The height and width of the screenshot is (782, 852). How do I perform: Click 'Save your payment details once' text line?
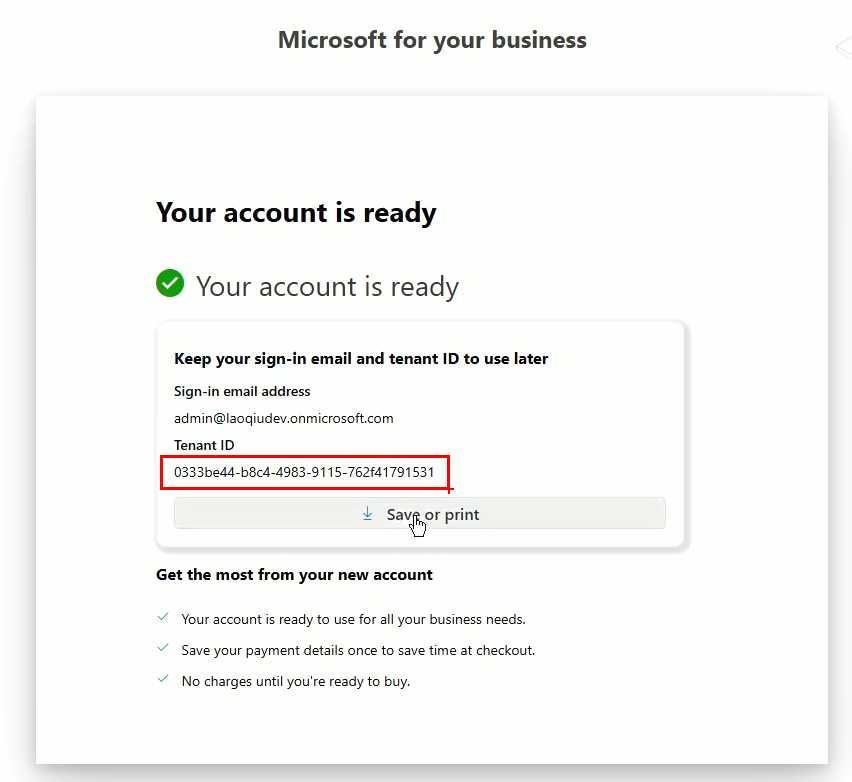coord(358,650)
